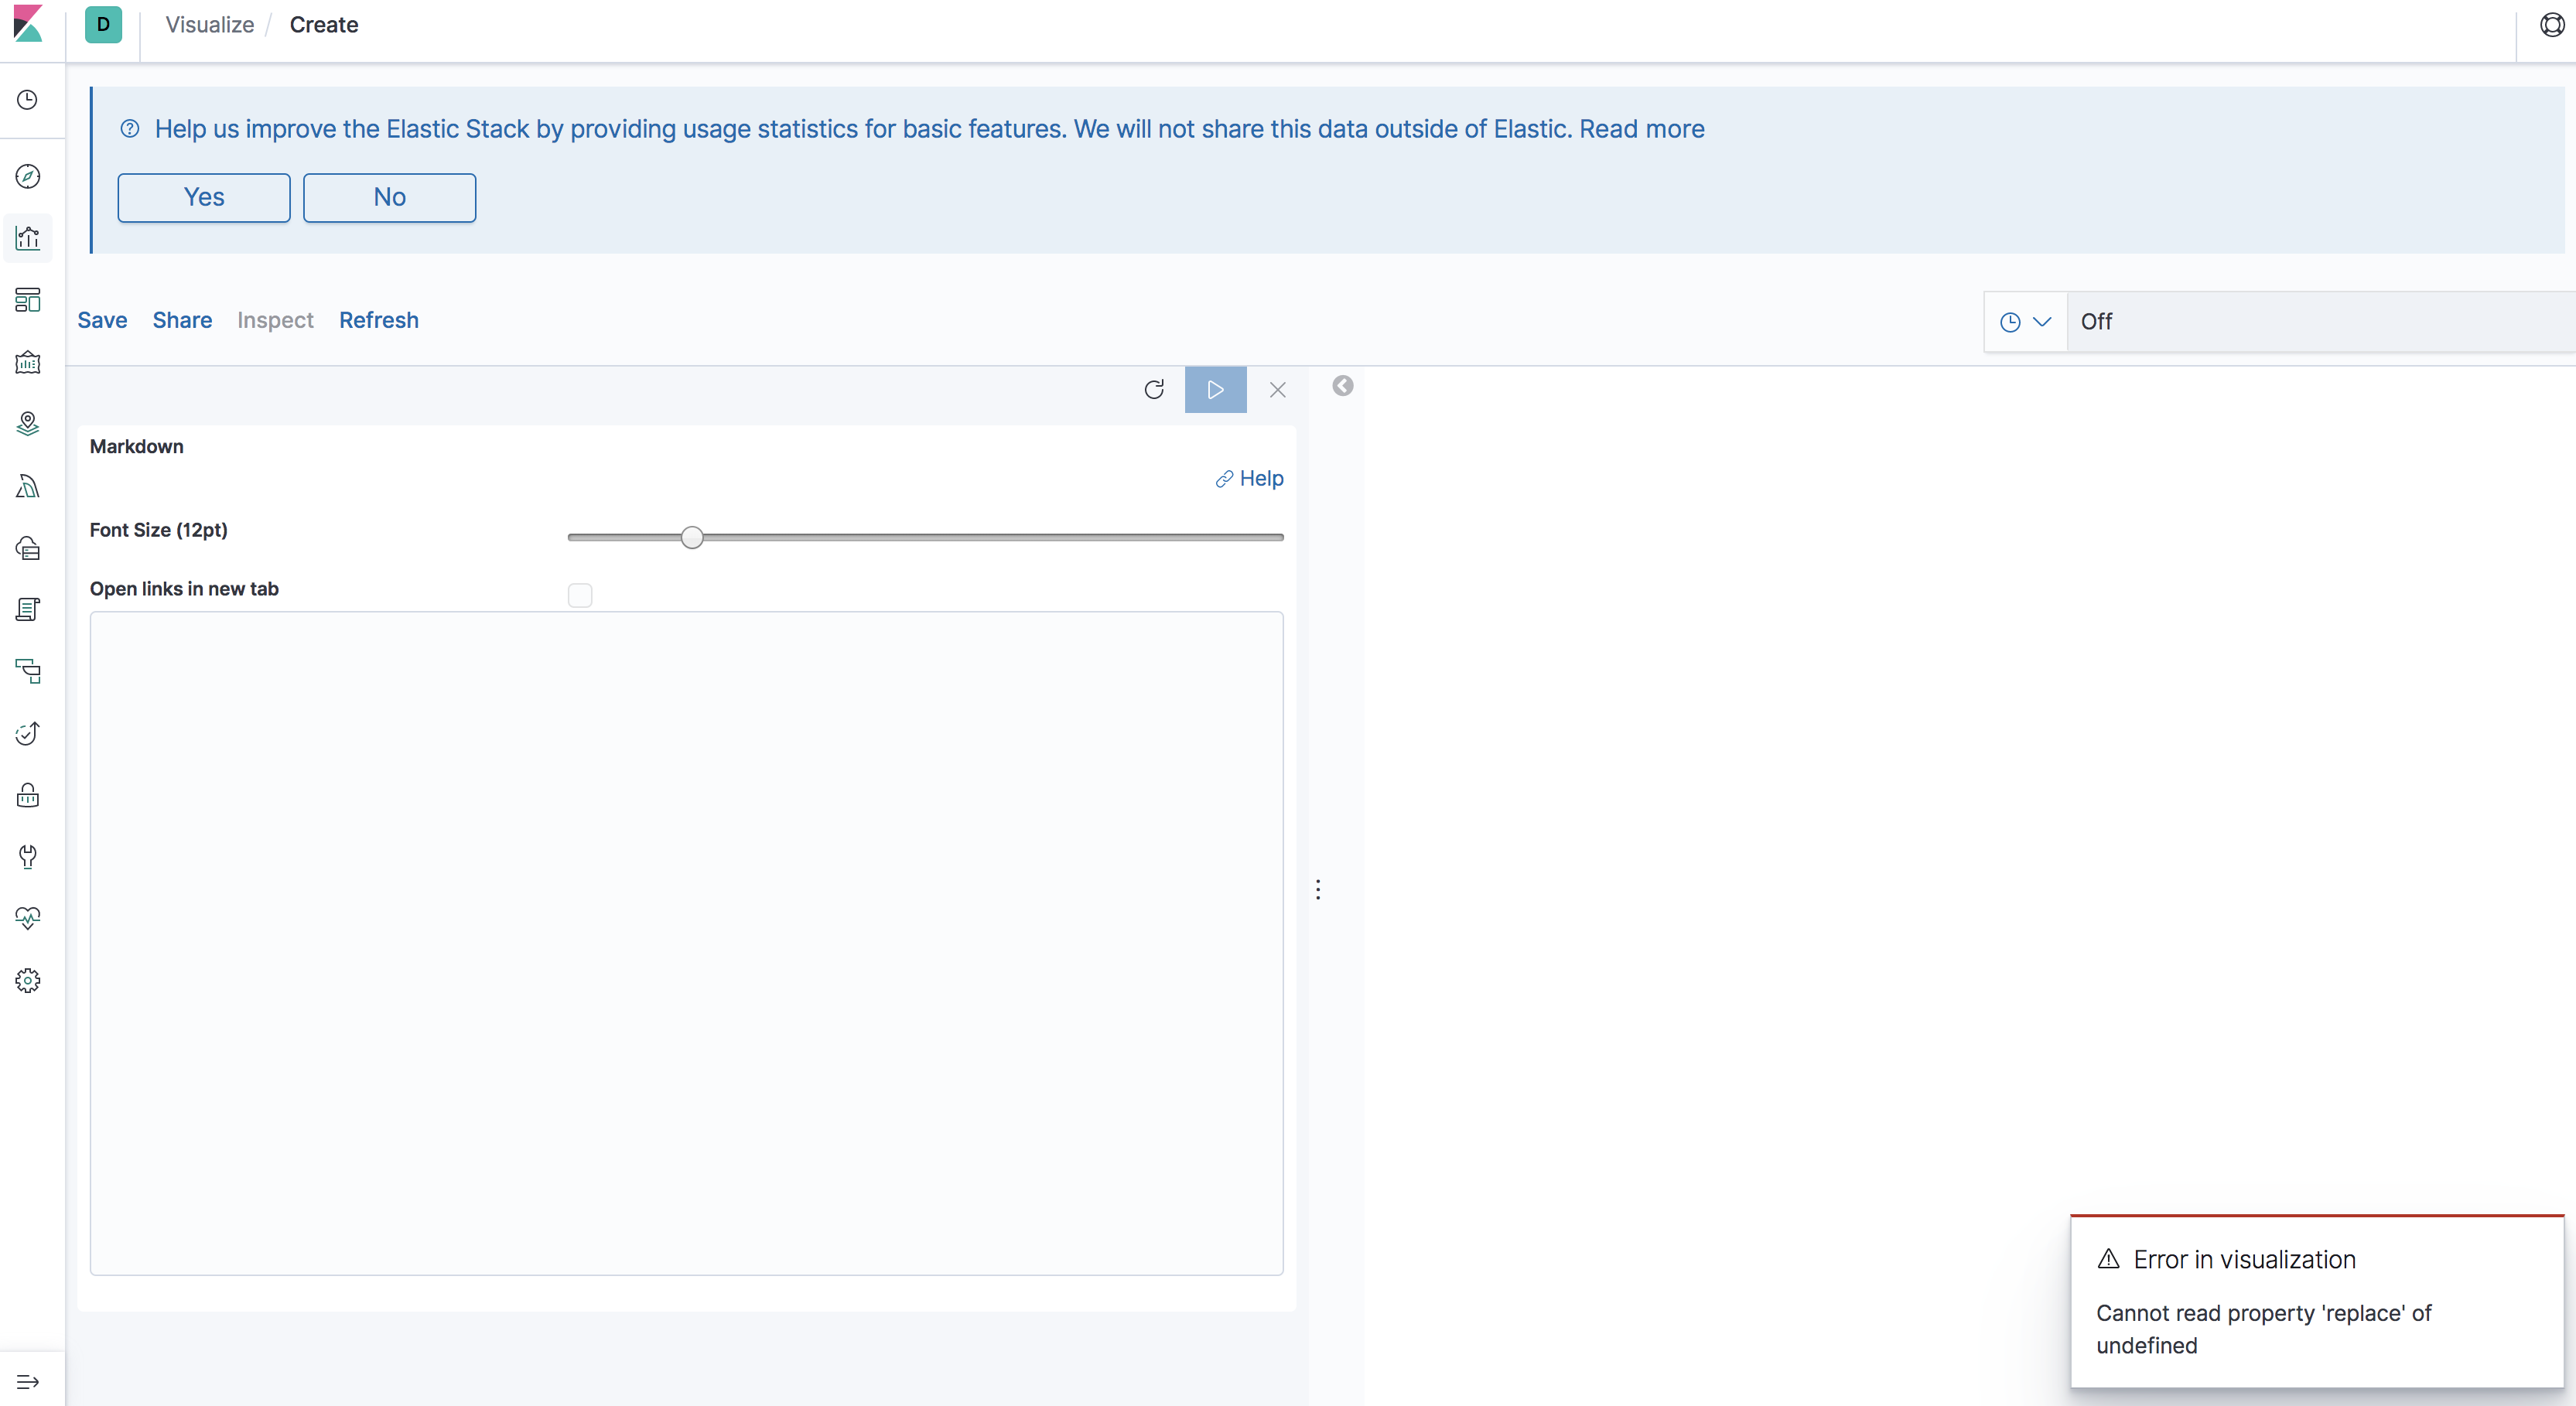Collapse the navigation sidebar
Viewport: 2576px width, 1406px height.
[27, 1381]
